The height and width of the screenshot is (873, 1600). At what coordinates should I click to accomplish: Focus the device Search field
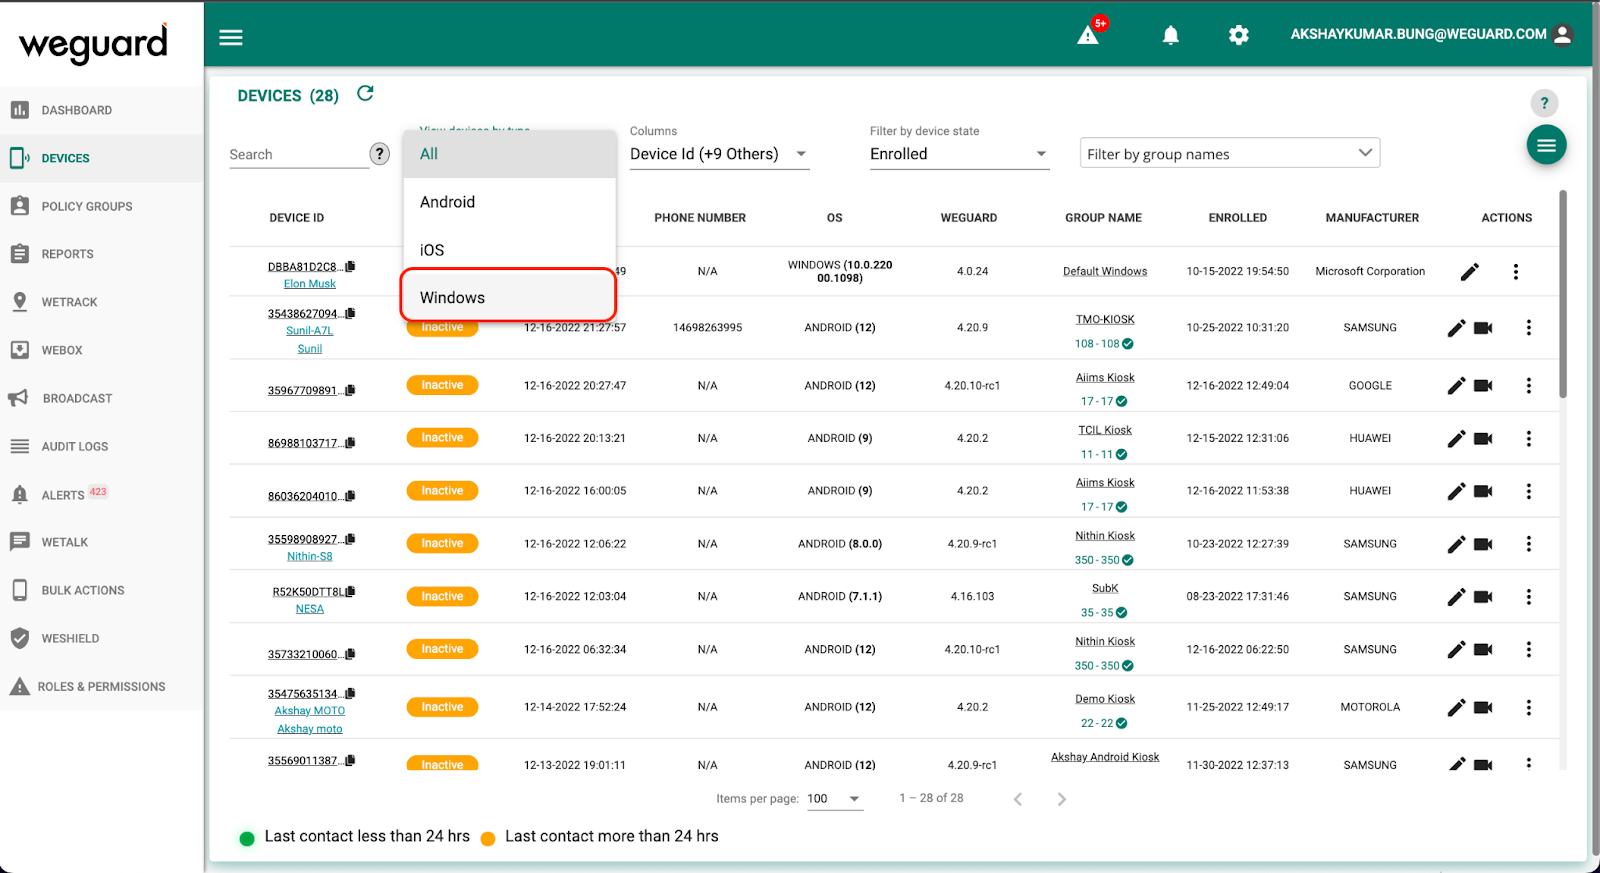[x=298, y=154]
